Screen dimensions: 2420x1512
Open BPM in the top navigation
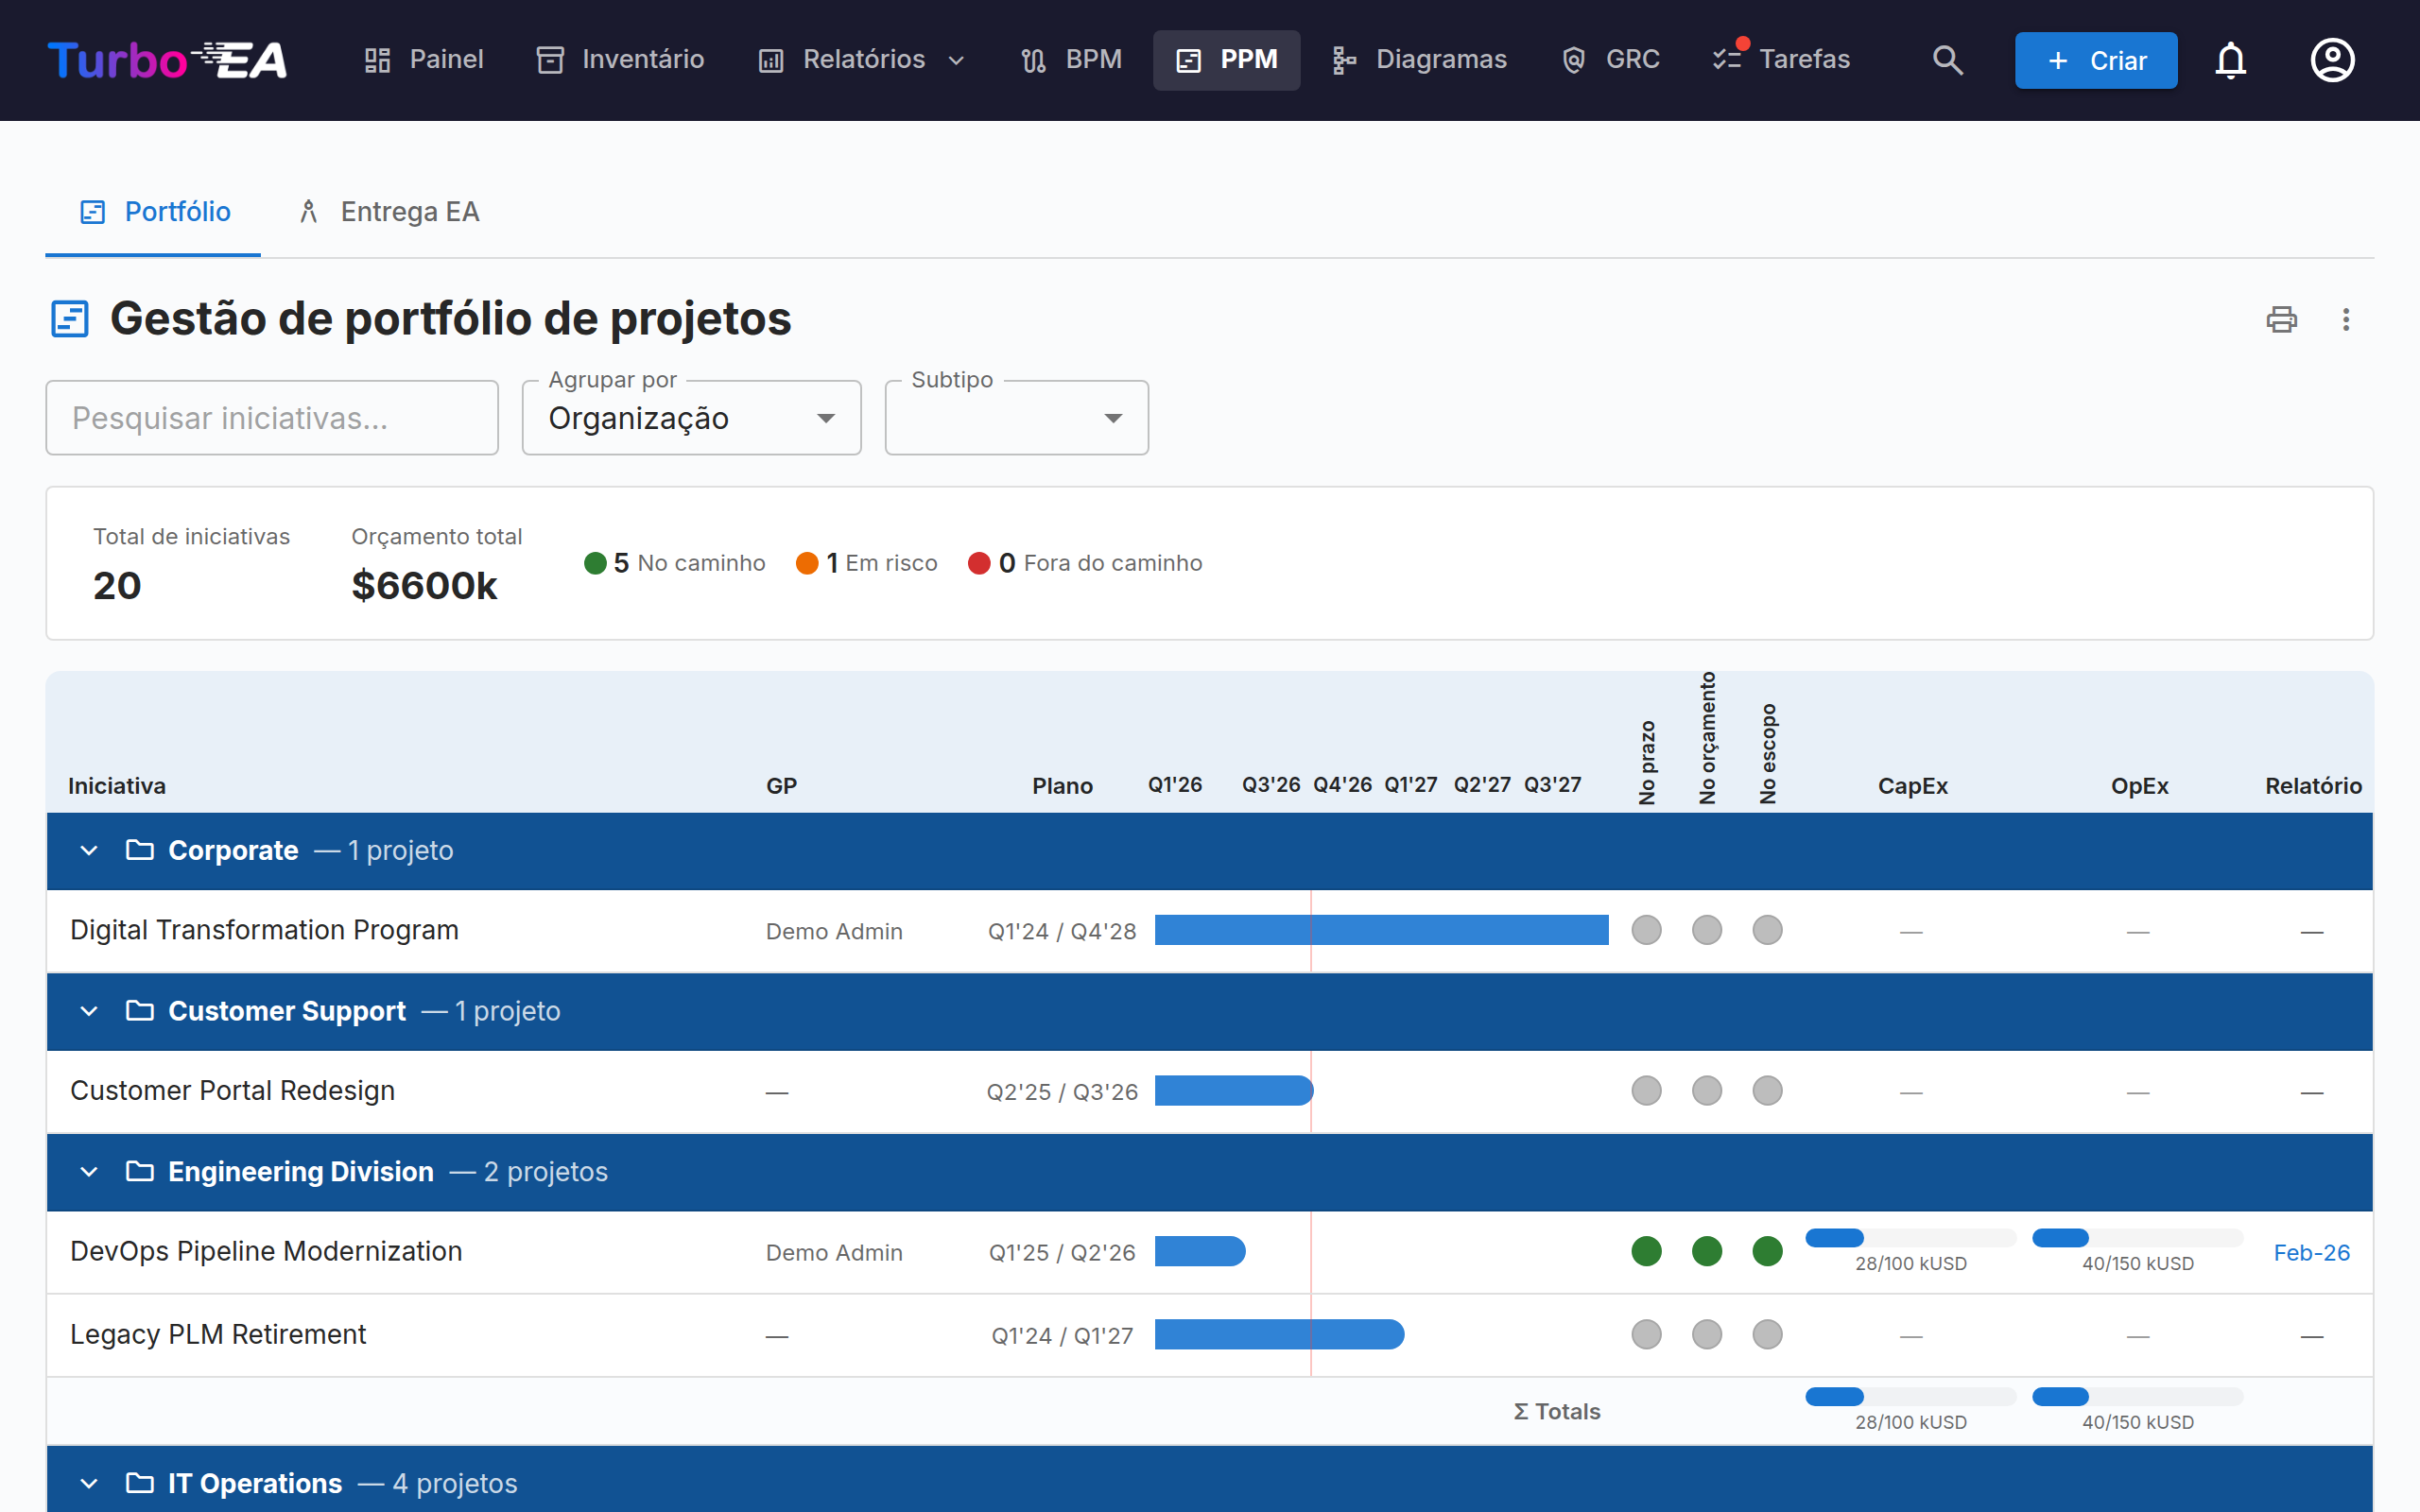click(x=1071, y=60)
